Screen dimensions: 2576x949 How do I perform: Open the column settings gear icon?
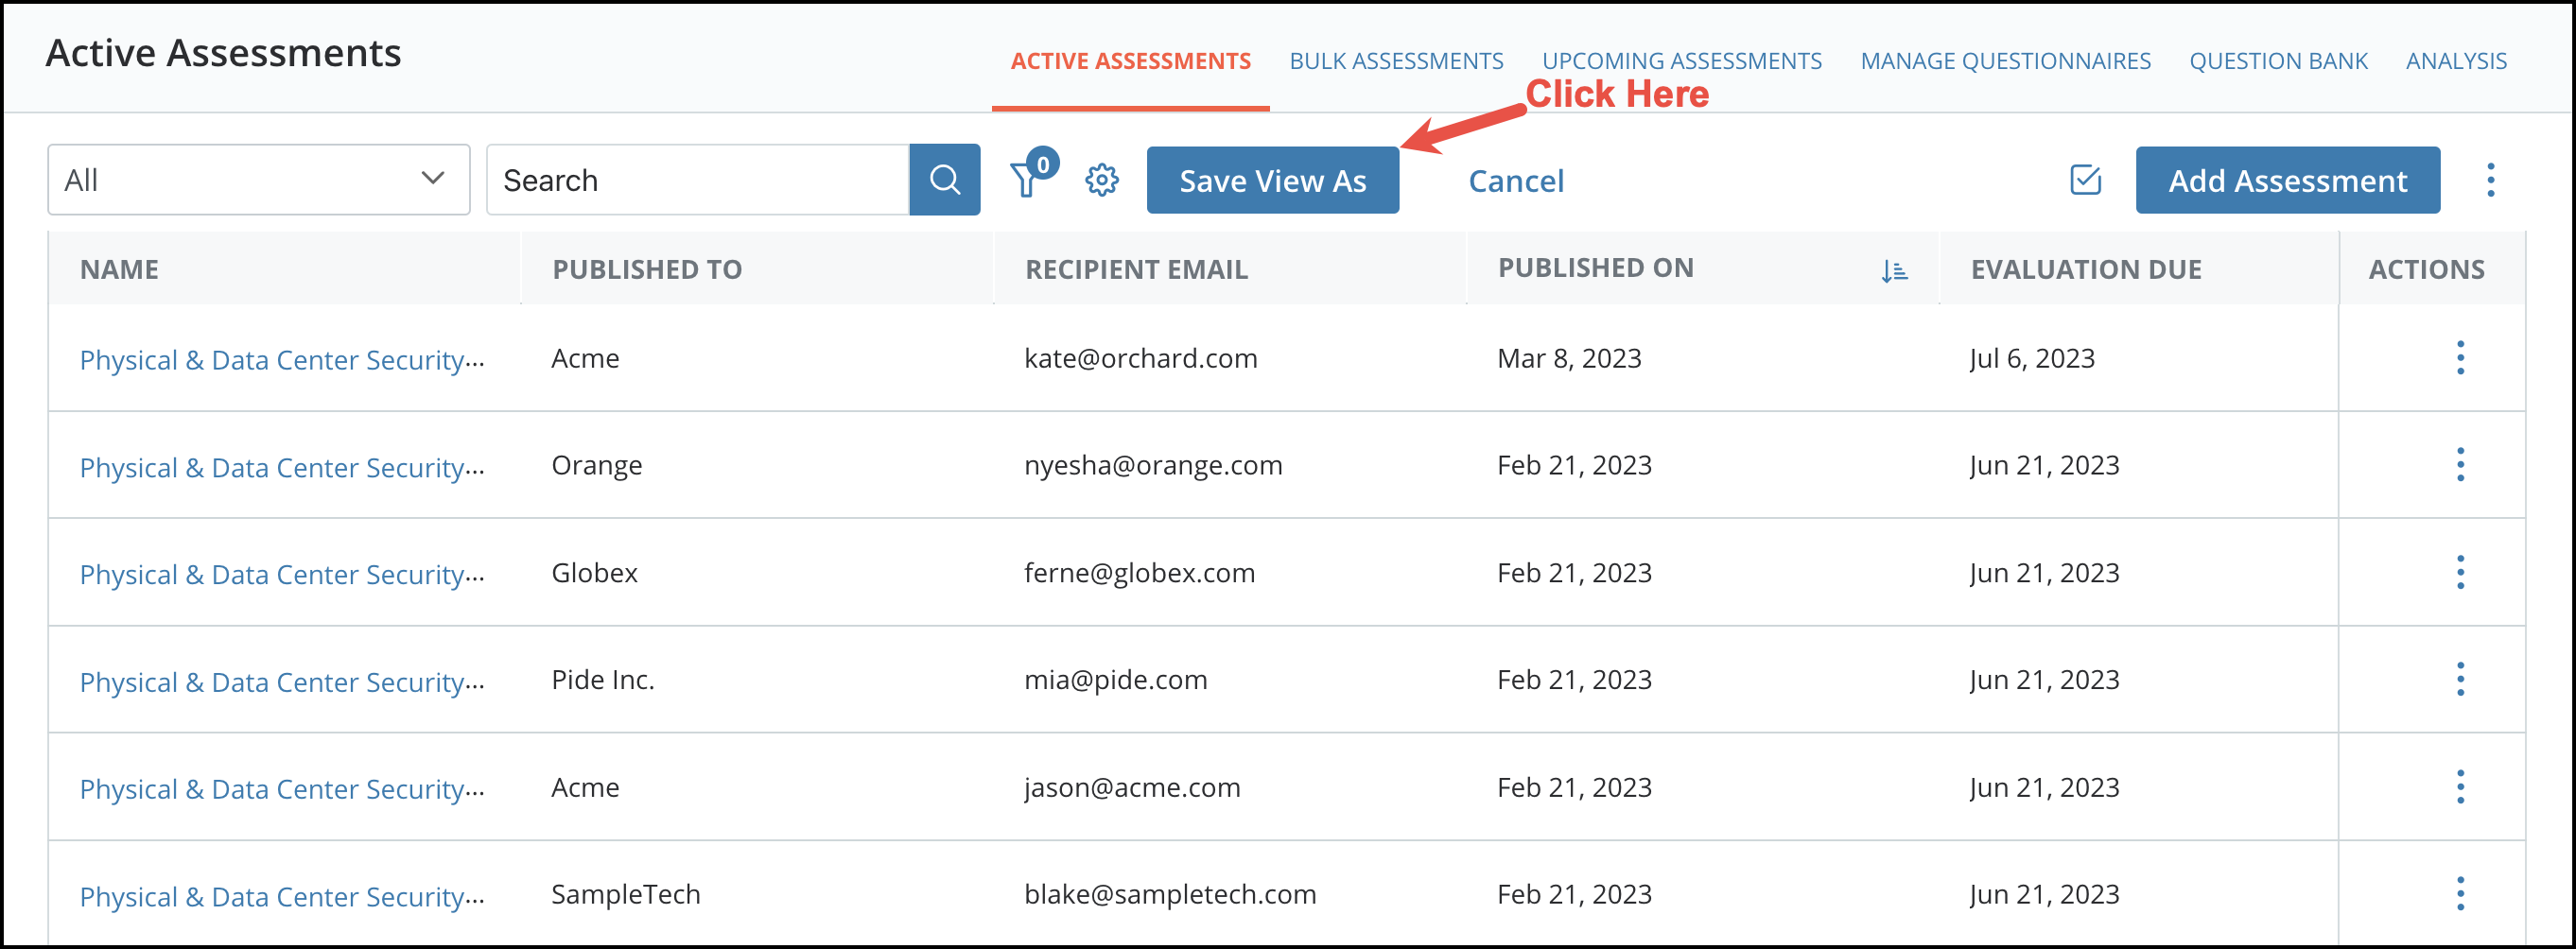[1101, 180]
